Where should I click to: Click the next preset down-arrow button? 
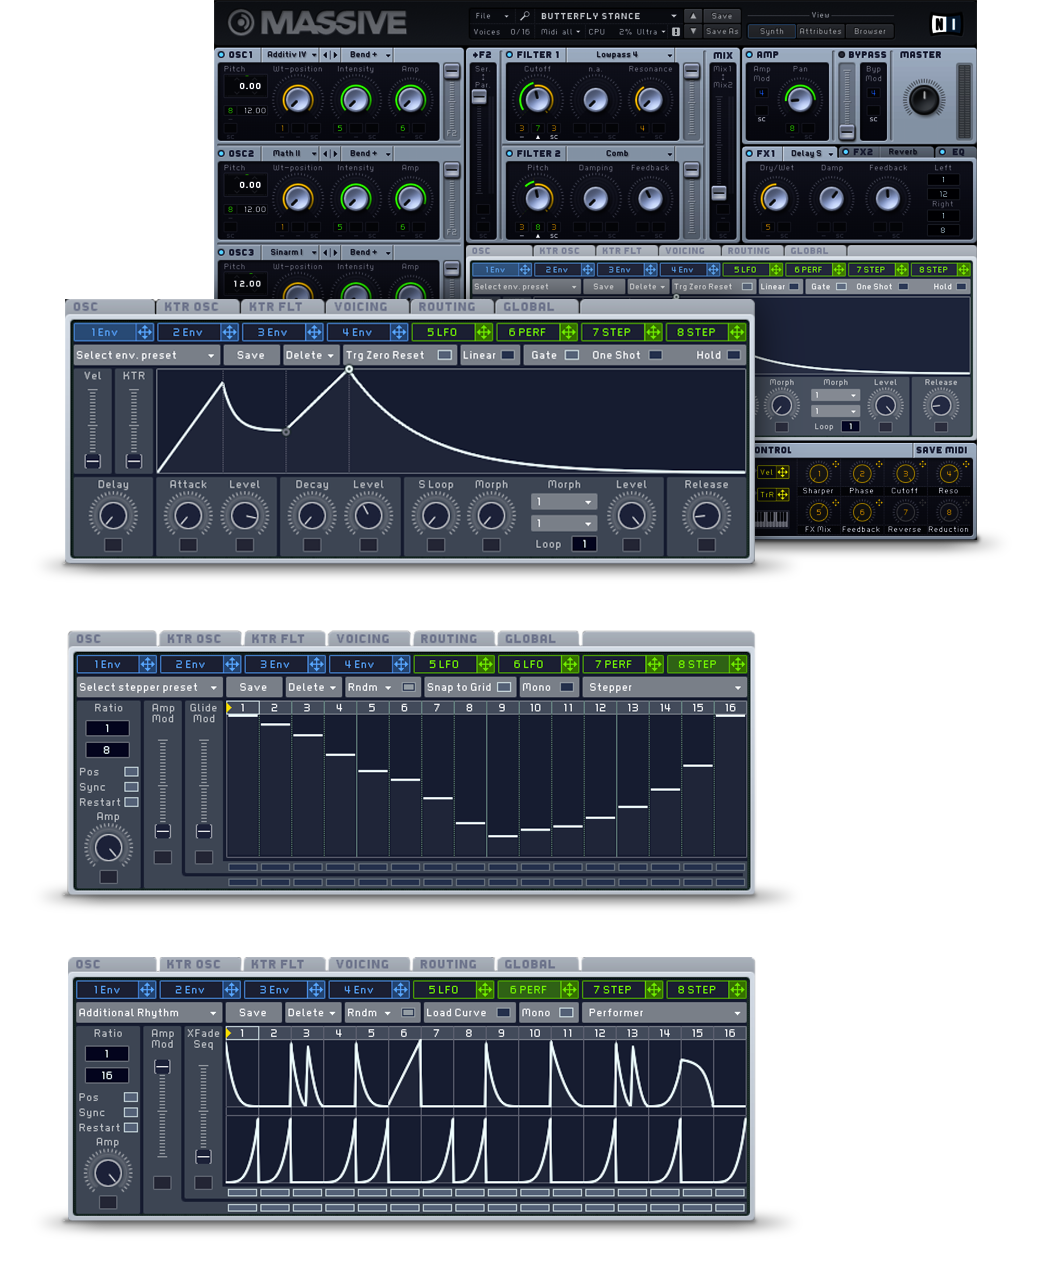tap(693, 31)
